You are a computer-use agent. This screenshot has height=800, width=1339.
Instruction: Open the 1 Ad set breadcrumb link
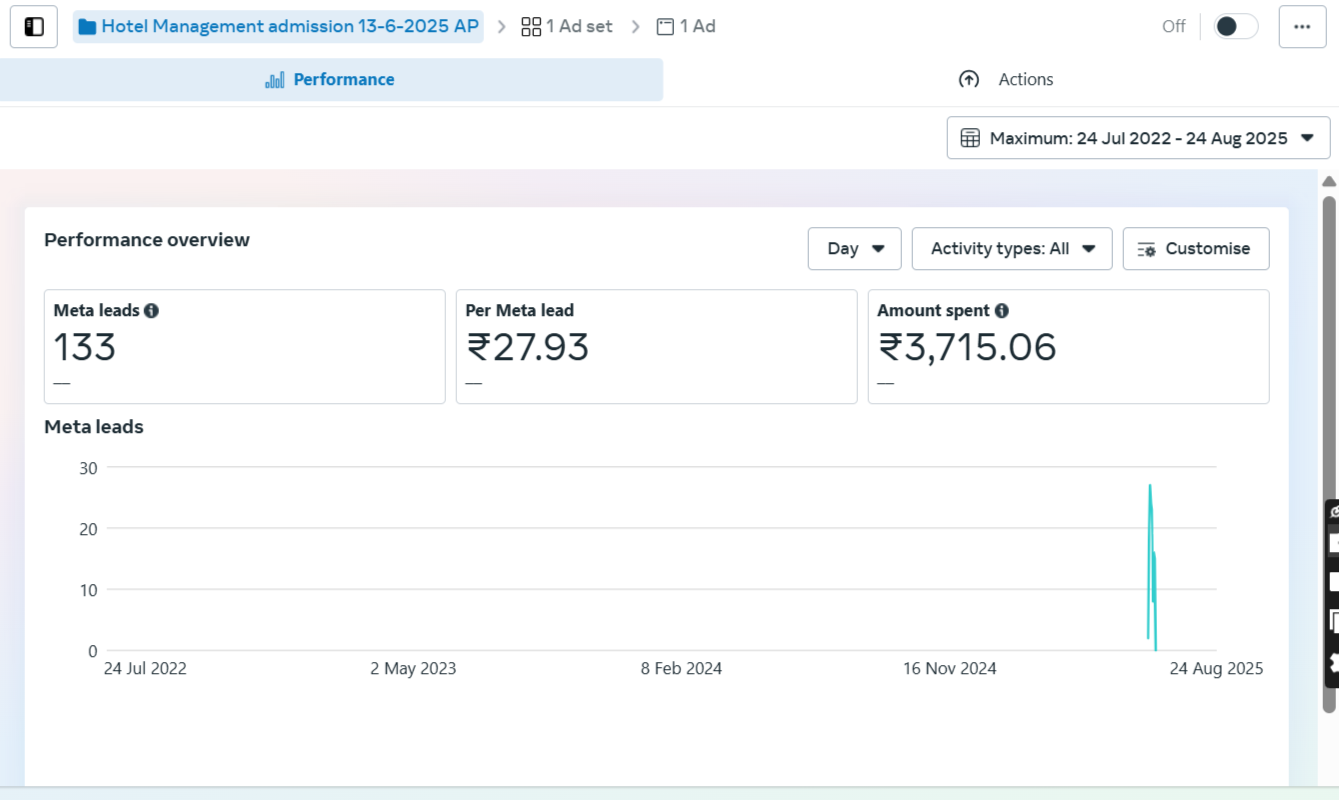567,27
